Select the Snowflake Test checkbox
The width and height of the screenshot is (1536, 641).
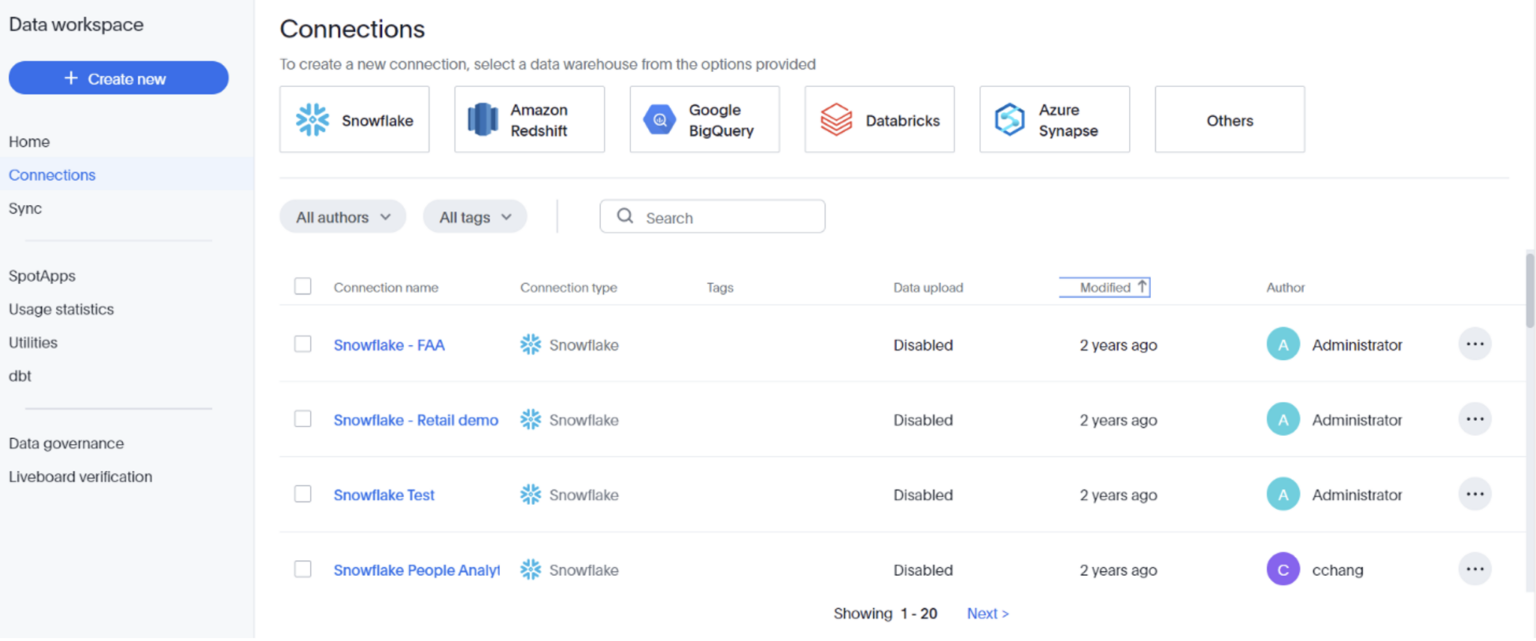click(x=303, y=493)
